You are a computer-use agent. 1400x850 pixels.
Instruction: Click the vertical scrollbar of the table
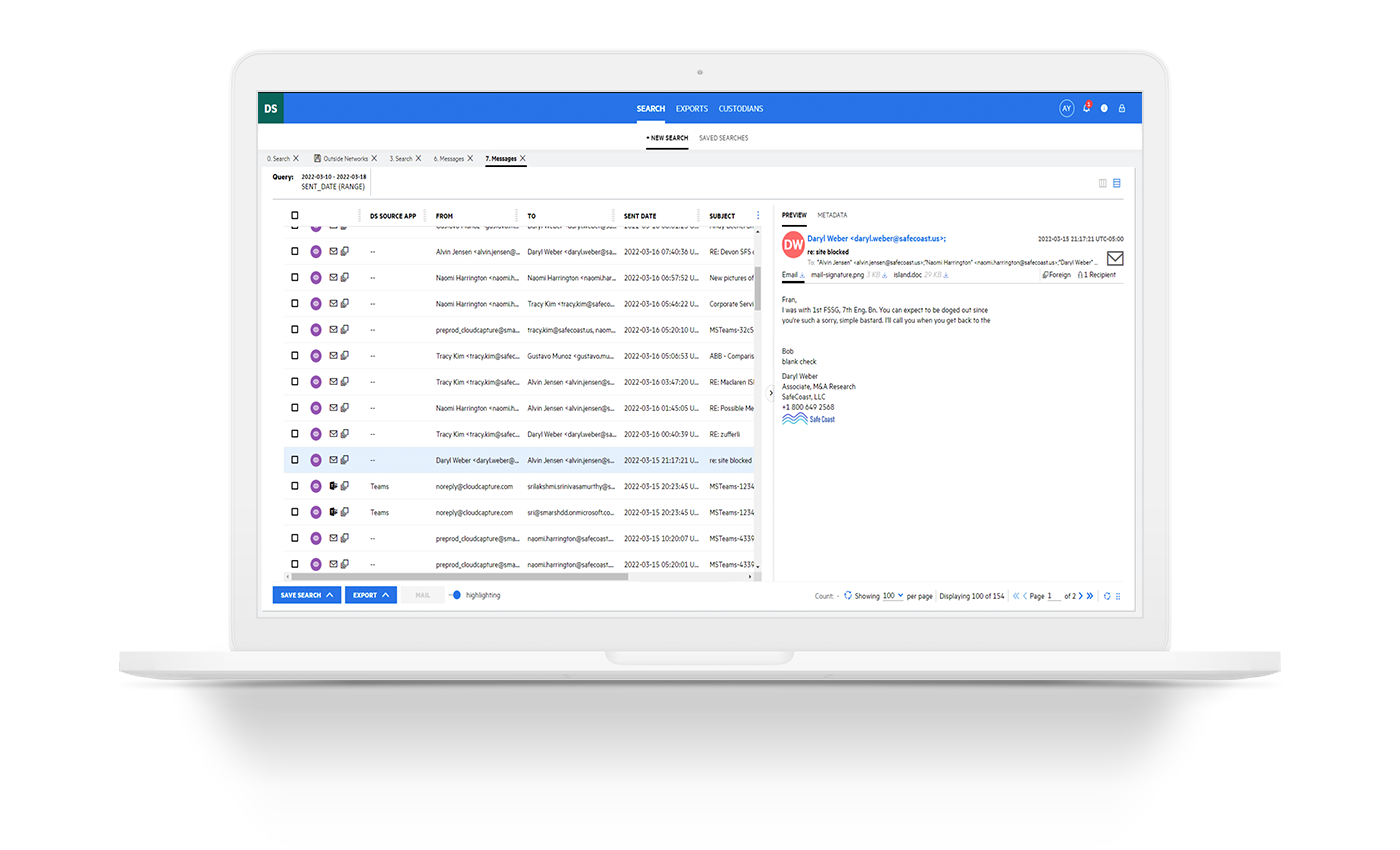(758, 290)
